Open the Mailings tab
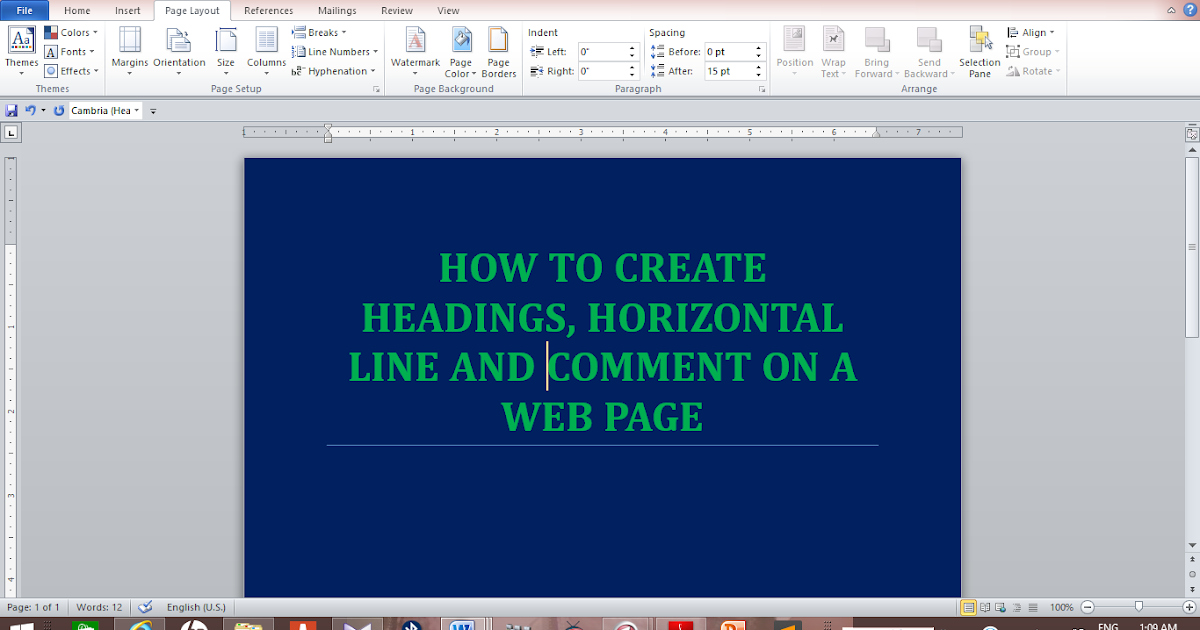The image size is (1200, 630). pos(336,10)
